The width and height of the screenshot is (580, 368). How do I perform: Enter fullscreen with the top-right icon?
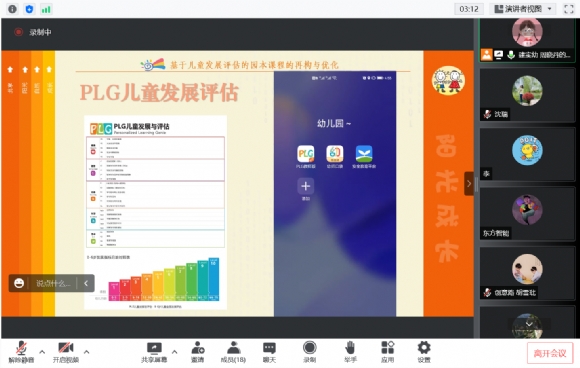[x=569, y=9]
